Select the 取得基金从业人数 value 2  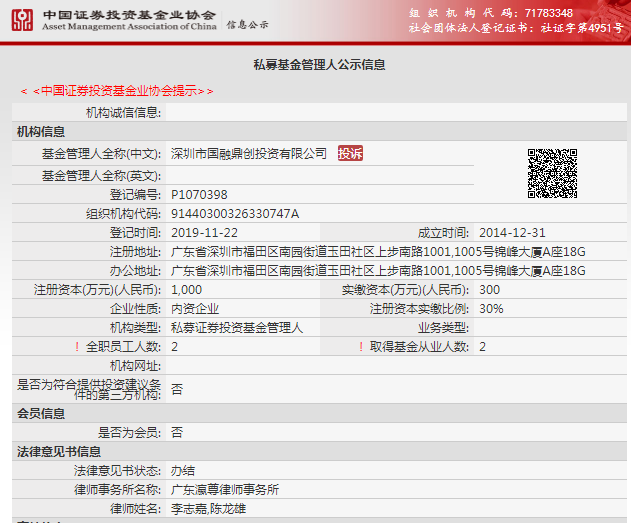click(x=483, y=347)
